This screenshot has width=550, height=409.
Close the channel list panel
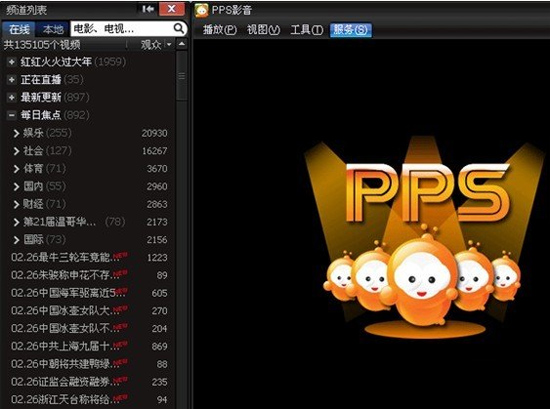172,9
